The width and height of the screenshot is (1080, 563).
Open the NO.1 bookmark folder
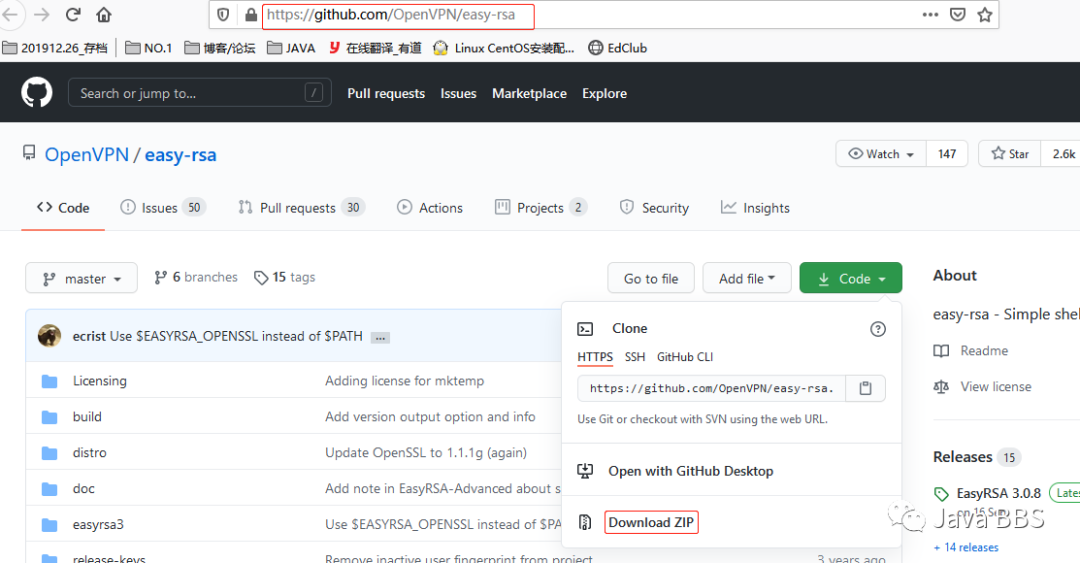[149, 48]
